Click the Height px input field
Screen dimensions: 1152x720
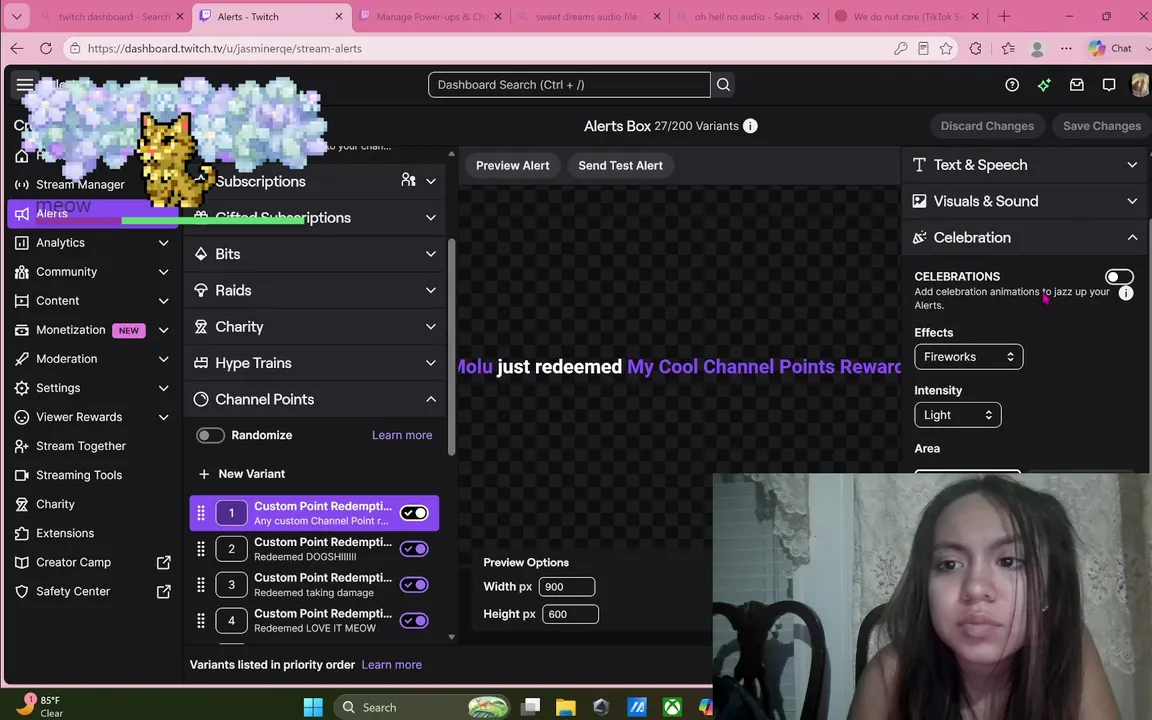570,614
